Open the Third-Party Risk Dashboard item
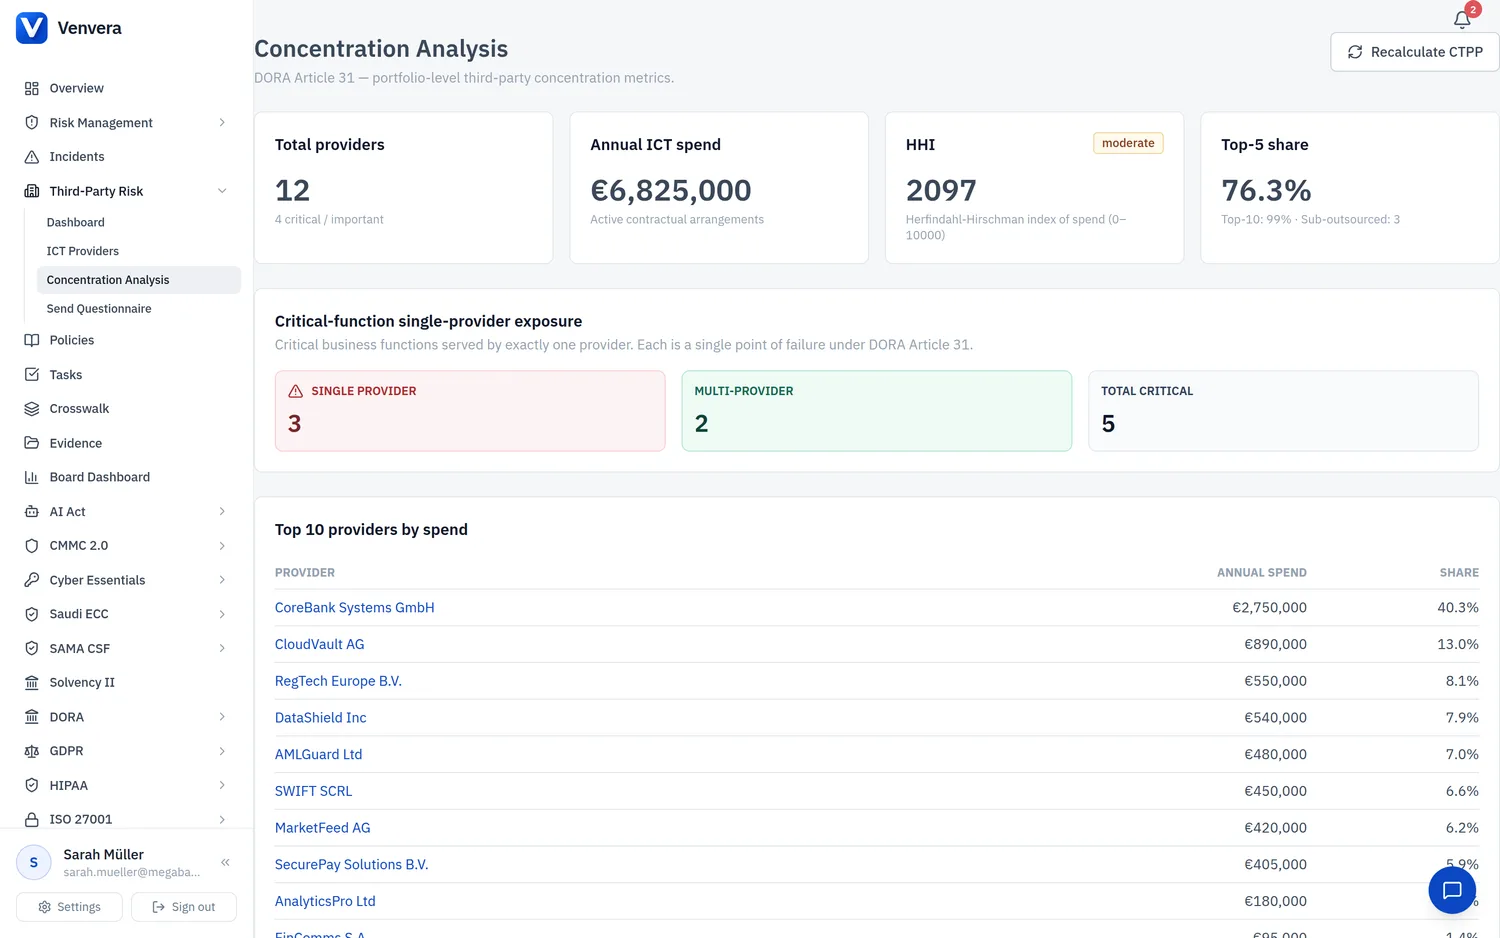The width and height of the screenshot is (1500, 938). 139,222
